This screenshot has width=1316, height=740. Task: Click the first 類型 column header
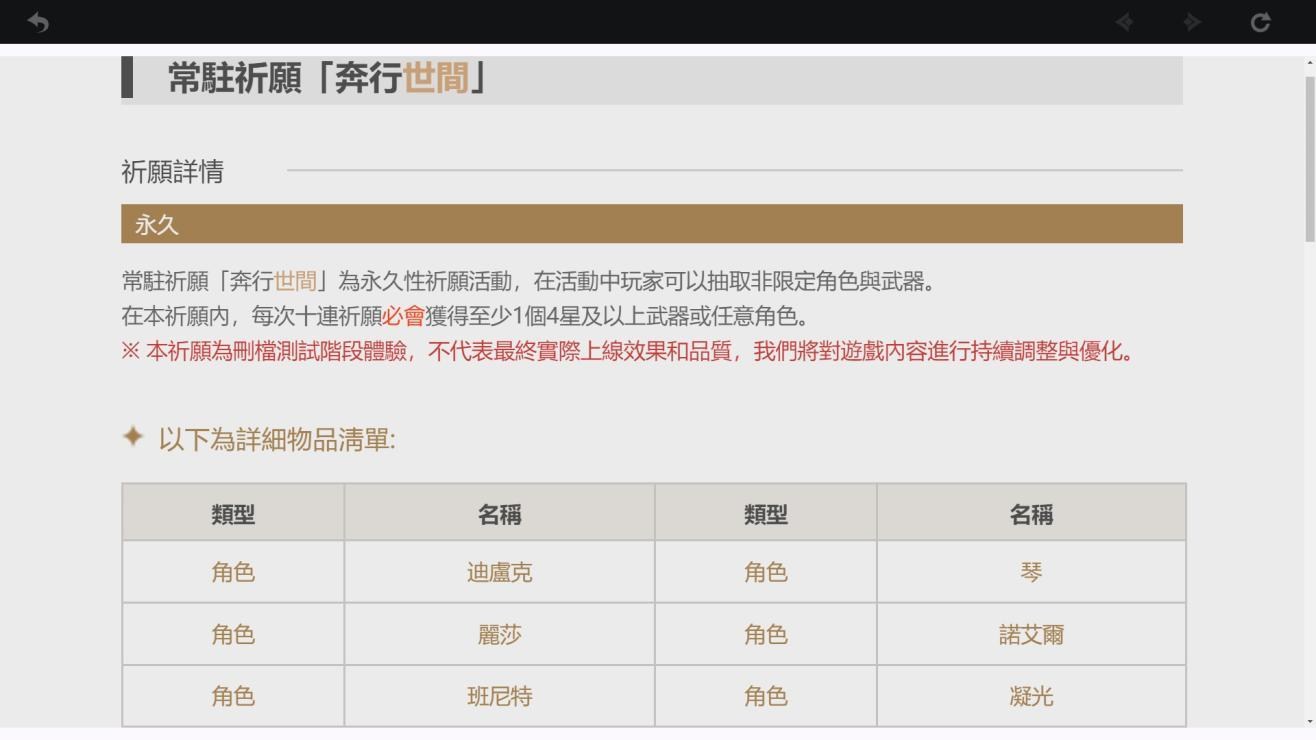coord(233,514)
